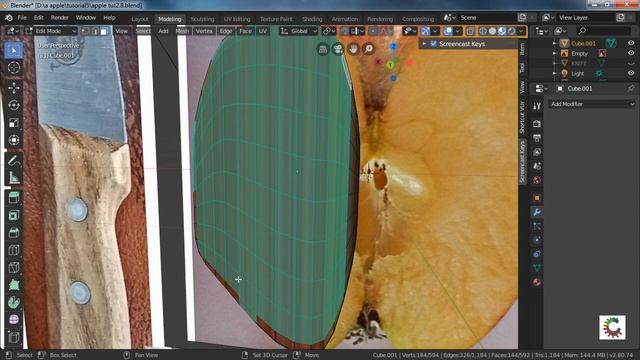The height and width of the screenshot is (360, 640).
Task: Open the Output properties tab
Action: [x=537, y=138]
